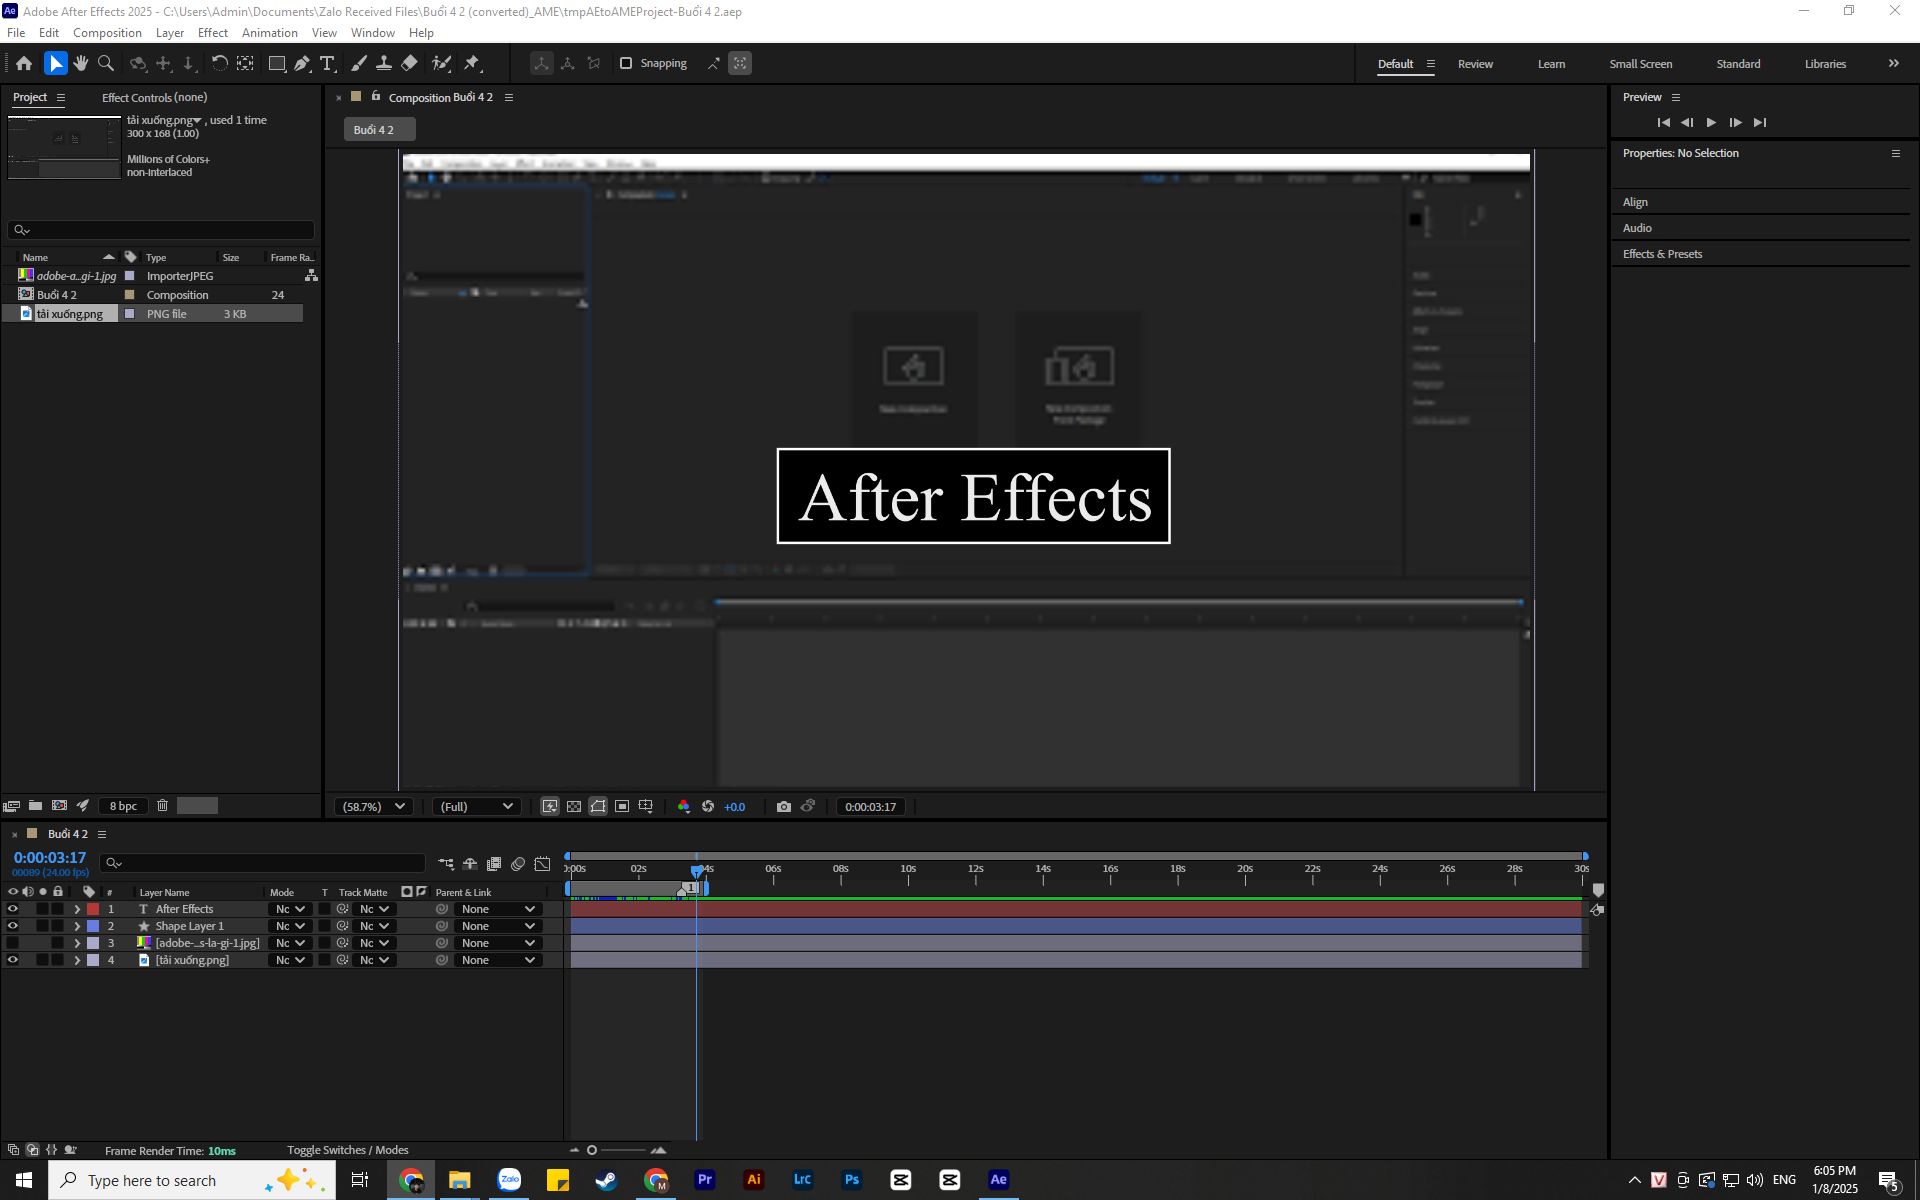
Task: Open the magnification ratio dropdown 58.7%
Action: tap(373, 806)
